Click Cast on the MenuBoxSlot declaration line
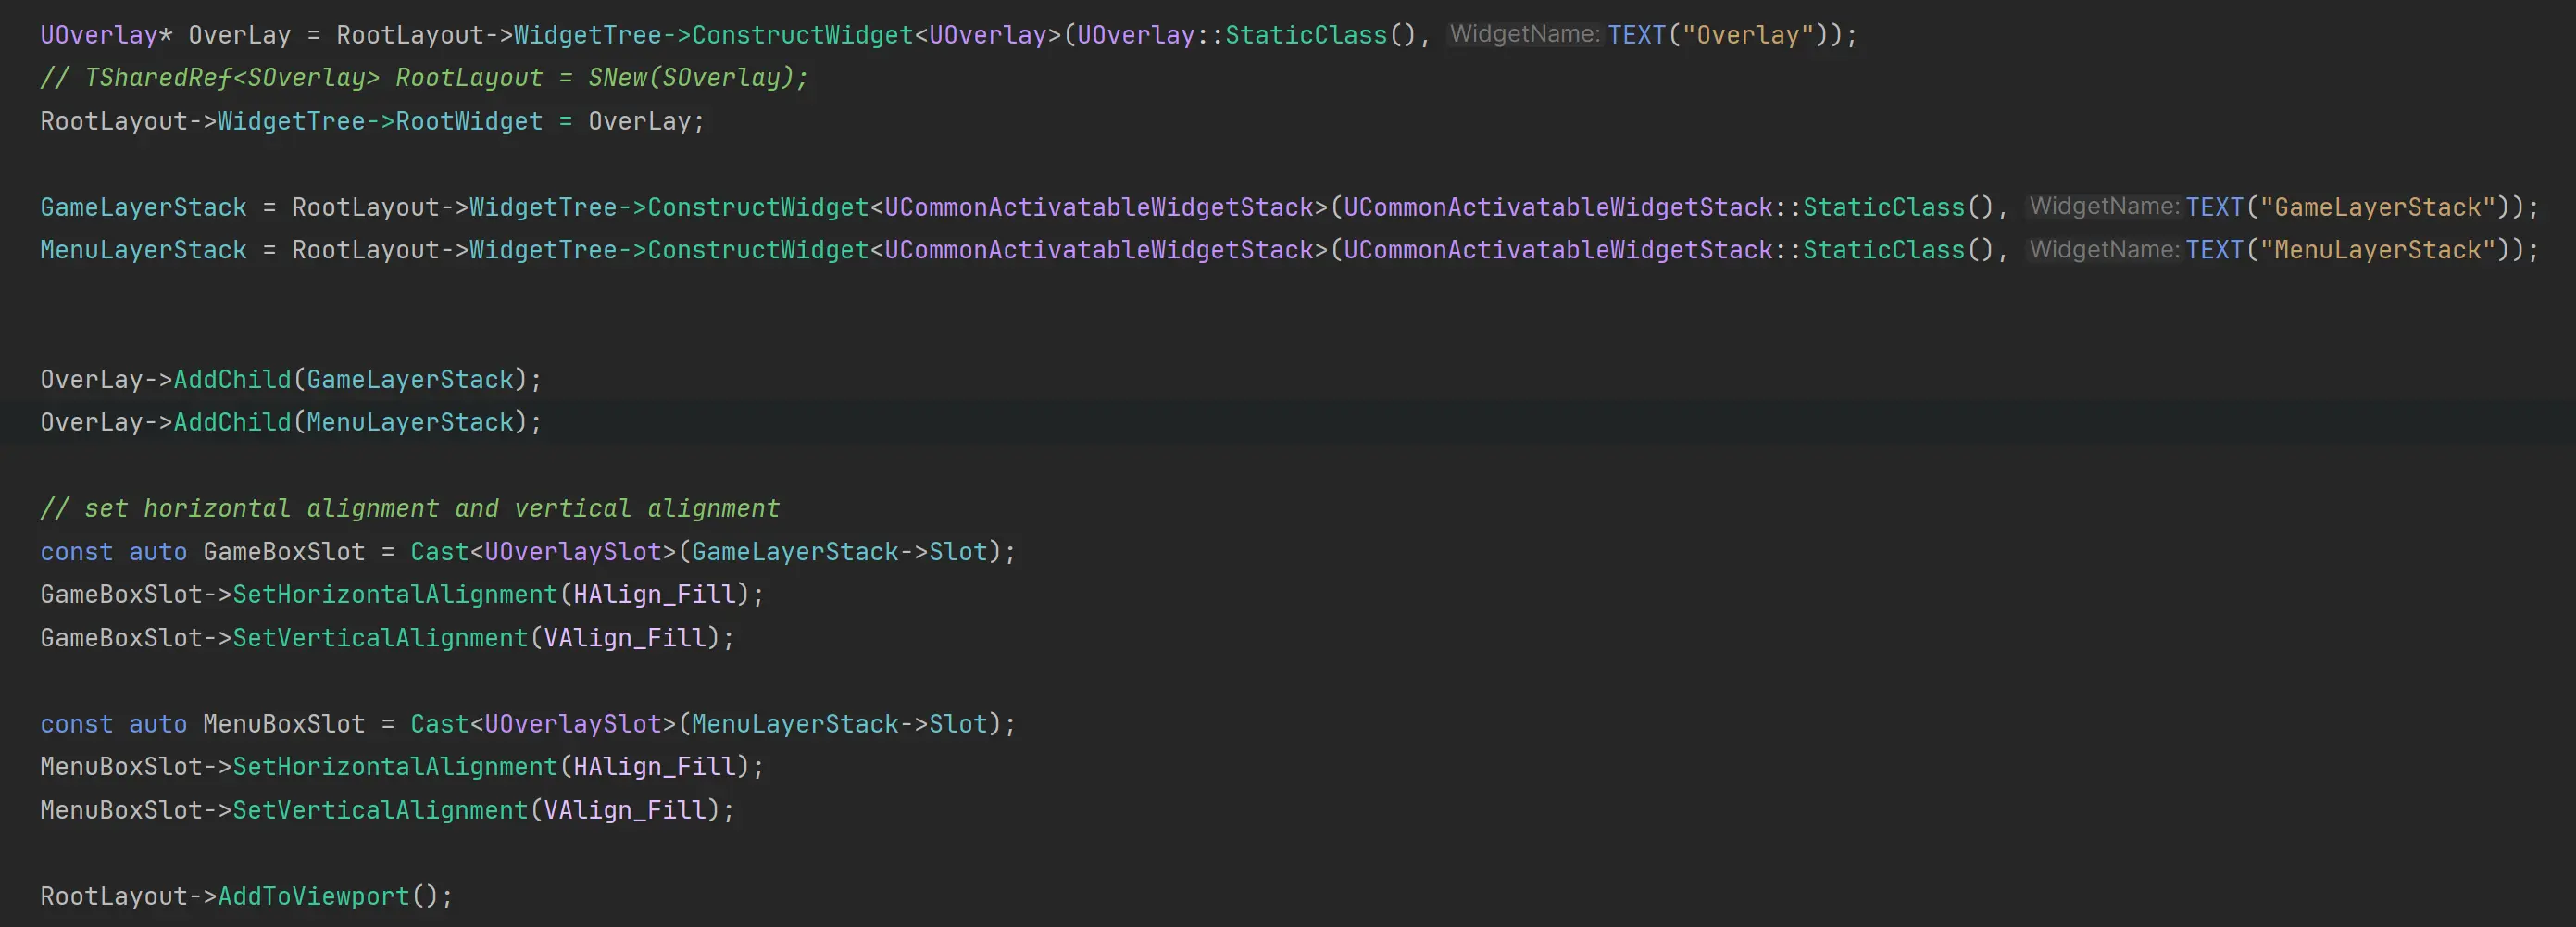This screenshot has height=927, width=2576. click(439, 724)
